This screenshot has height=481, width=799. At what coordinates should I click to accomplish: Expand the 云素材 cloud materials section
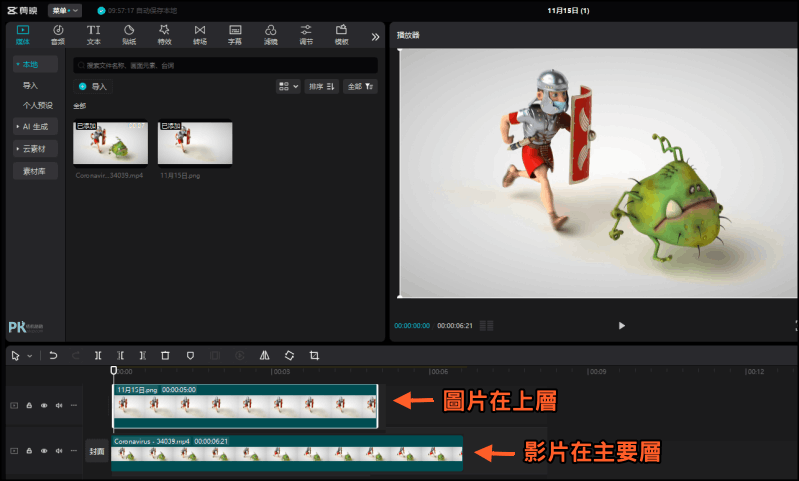coord(35,149)
